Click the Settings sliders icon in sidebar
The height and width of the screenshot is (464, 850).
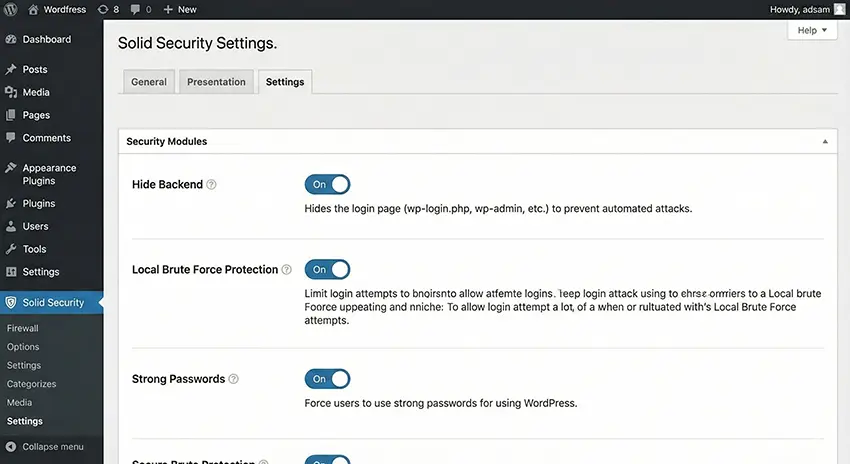11,272
